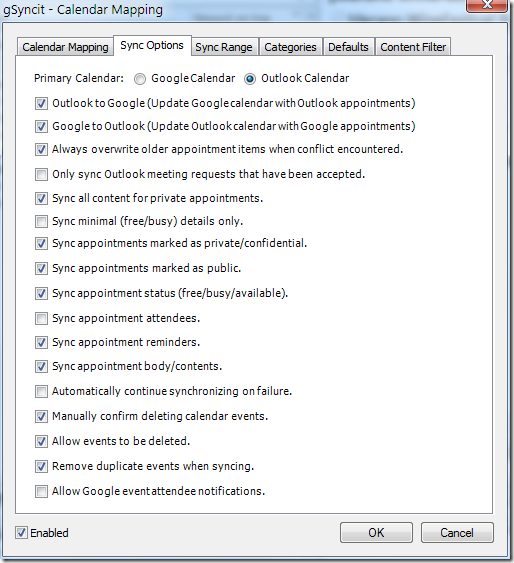Image resolution: width=514 pixels, height=563 pixels.
Task: Uncheck Manually confirm deleting calendar events
Action: click(41, 417)
